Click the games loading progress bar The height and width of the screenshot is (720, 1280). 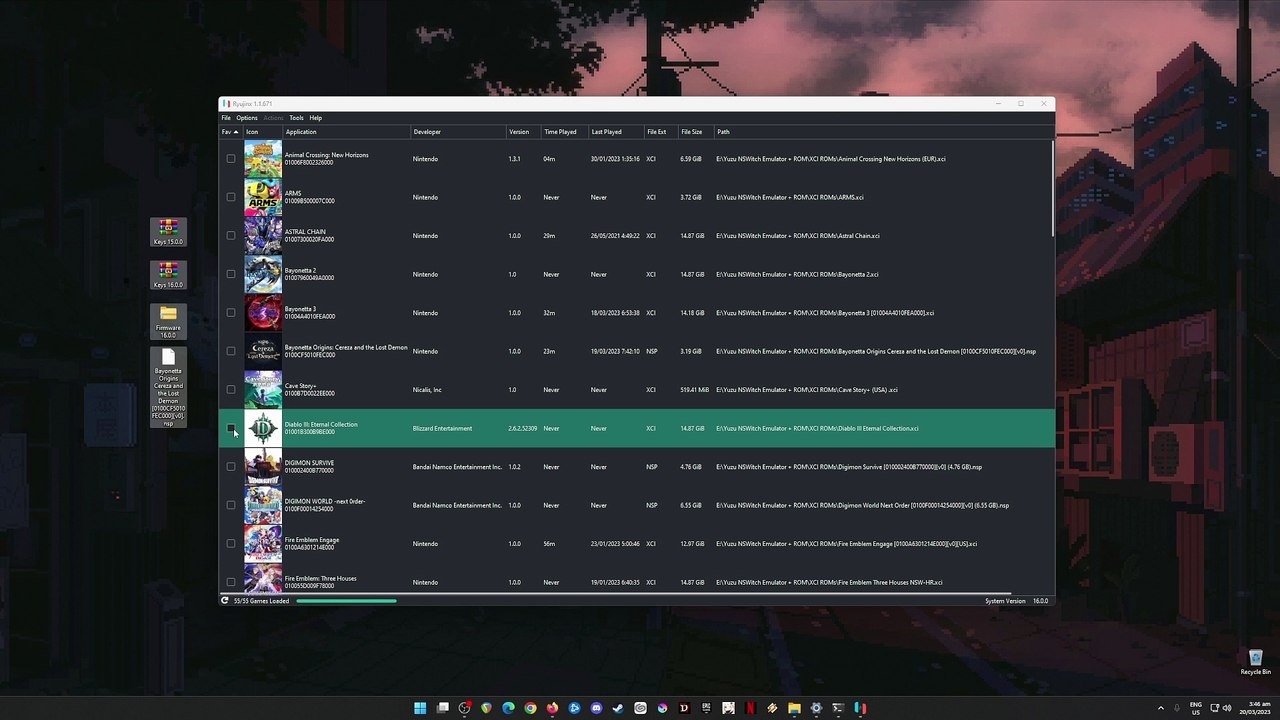click(346, 601)
